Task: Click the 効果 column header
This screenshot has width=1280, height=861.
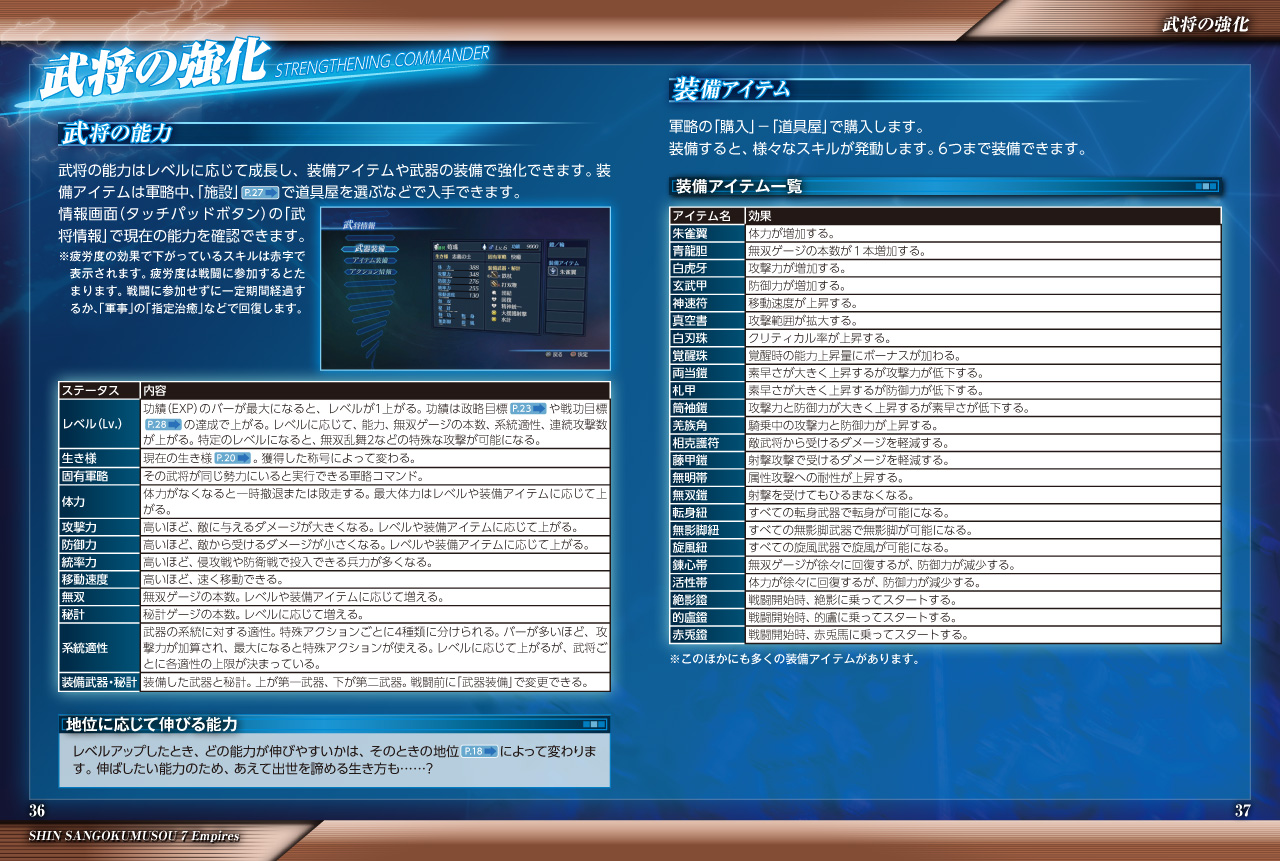Action: click(x=983, y=216)
